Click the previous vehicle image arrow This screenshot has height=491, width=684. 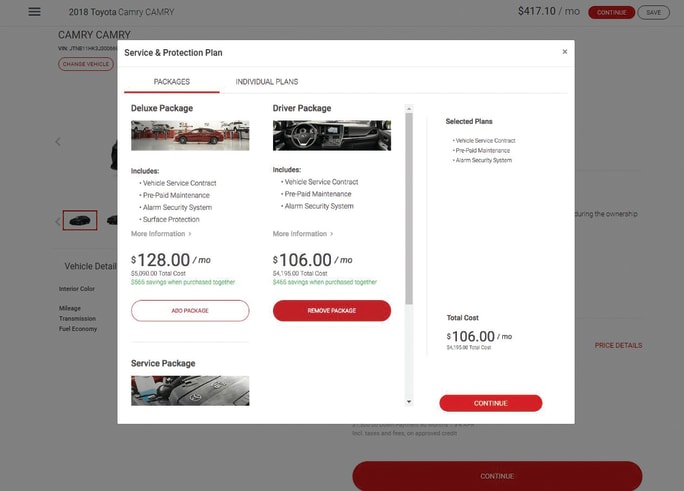coord(58,142)
